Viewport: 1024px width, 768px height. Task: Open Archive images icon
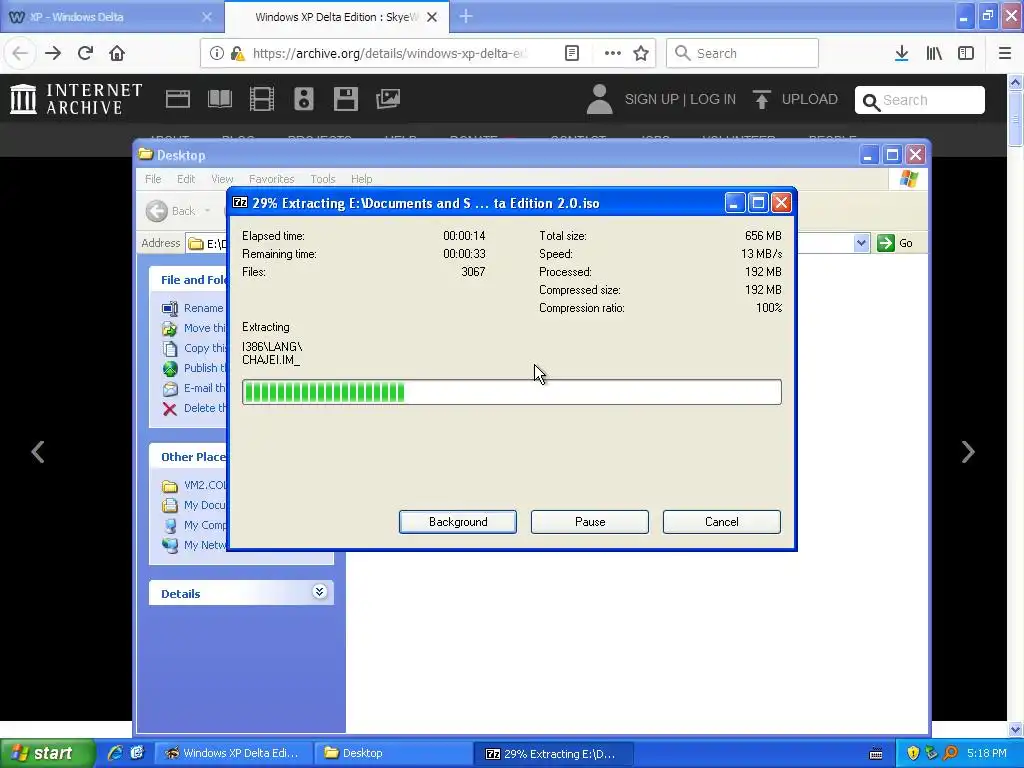click(x=388, y=99)
